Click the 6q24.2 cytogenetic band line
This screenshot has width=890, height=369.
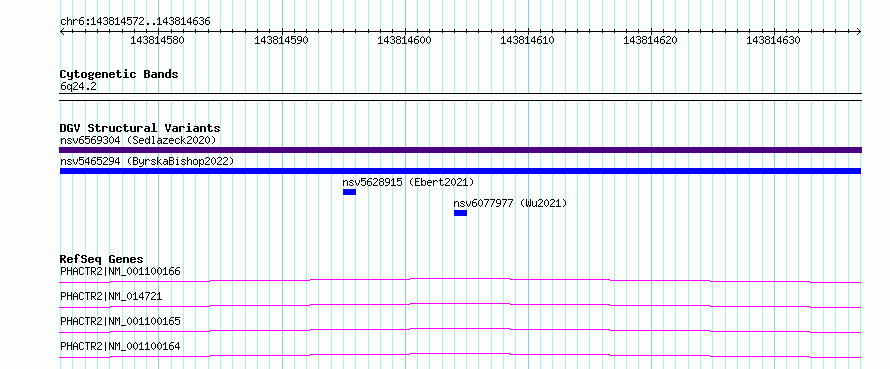460,97
